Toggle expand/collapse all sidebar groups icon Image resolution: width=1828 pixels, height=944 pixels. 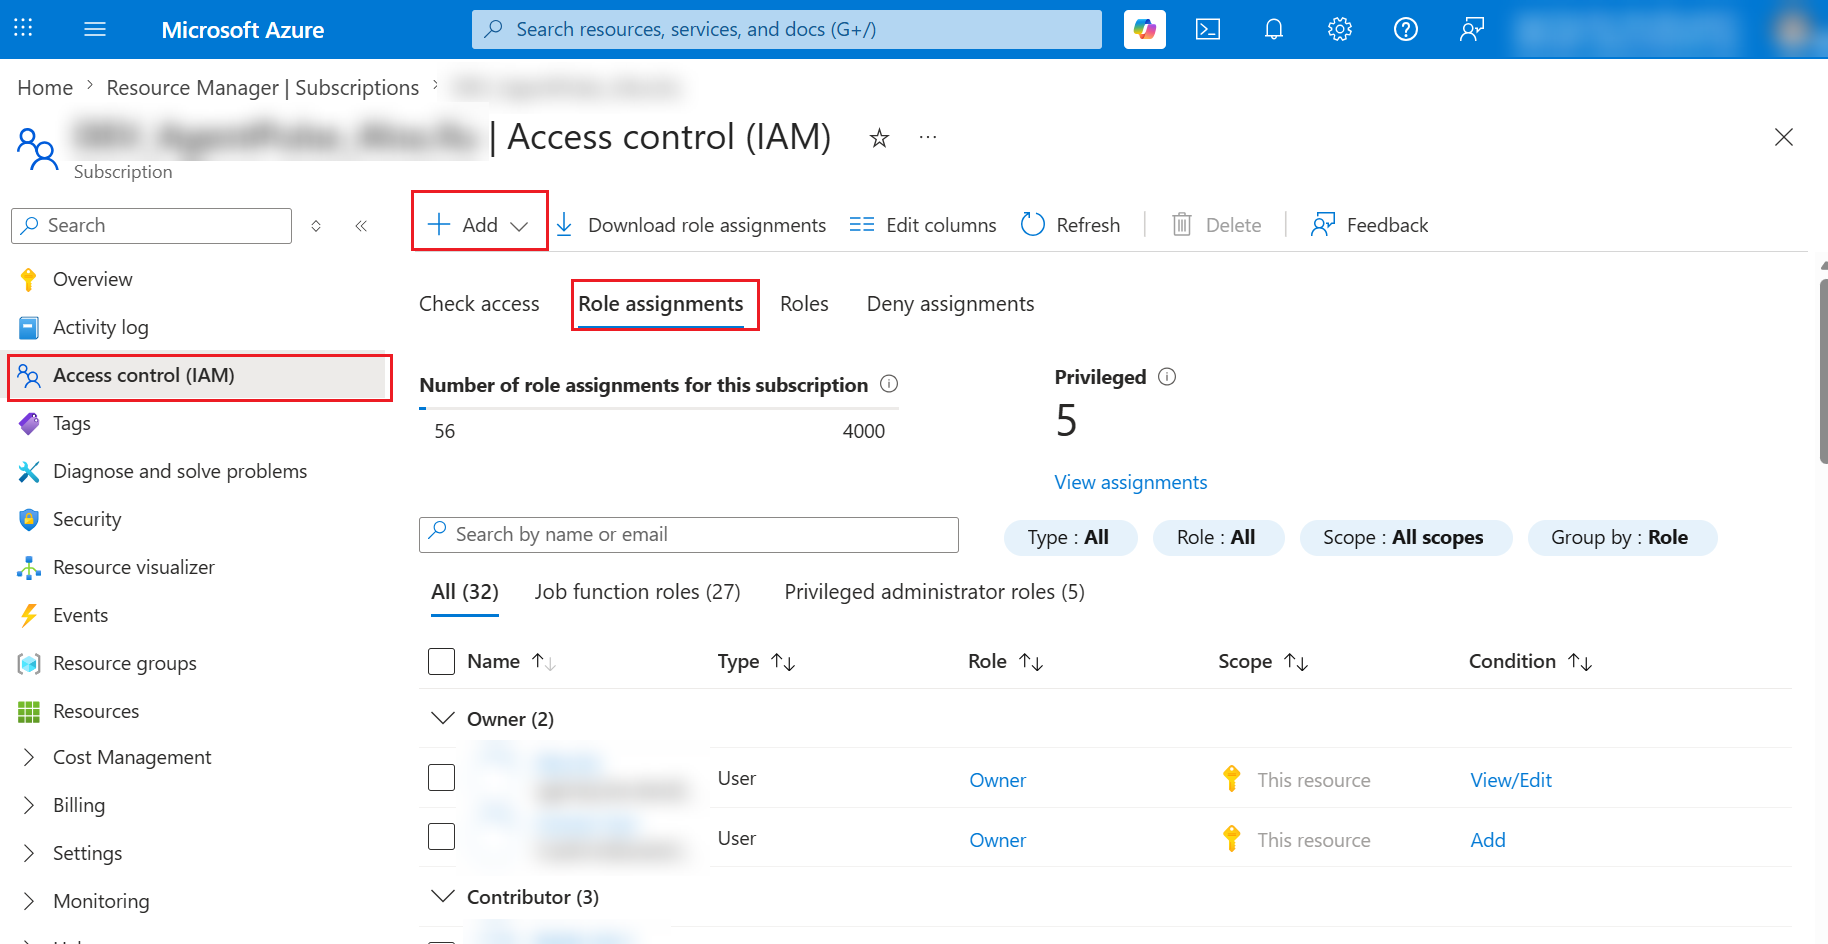pyautogui.click(x=316, y=226)
